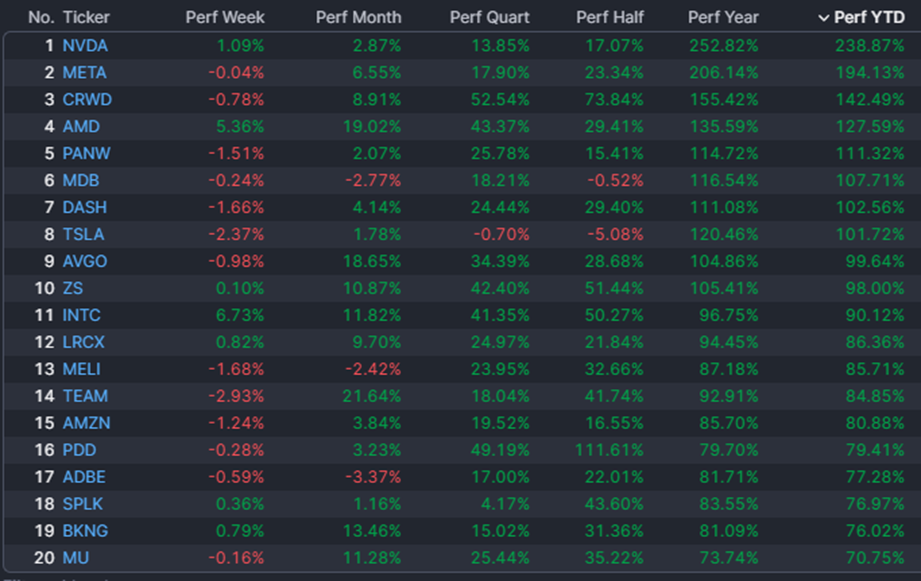Select PANW Perf Quart value 25.78%
Image resolution: width=921 pixels, height=581 pixels.
click(500, 154)
